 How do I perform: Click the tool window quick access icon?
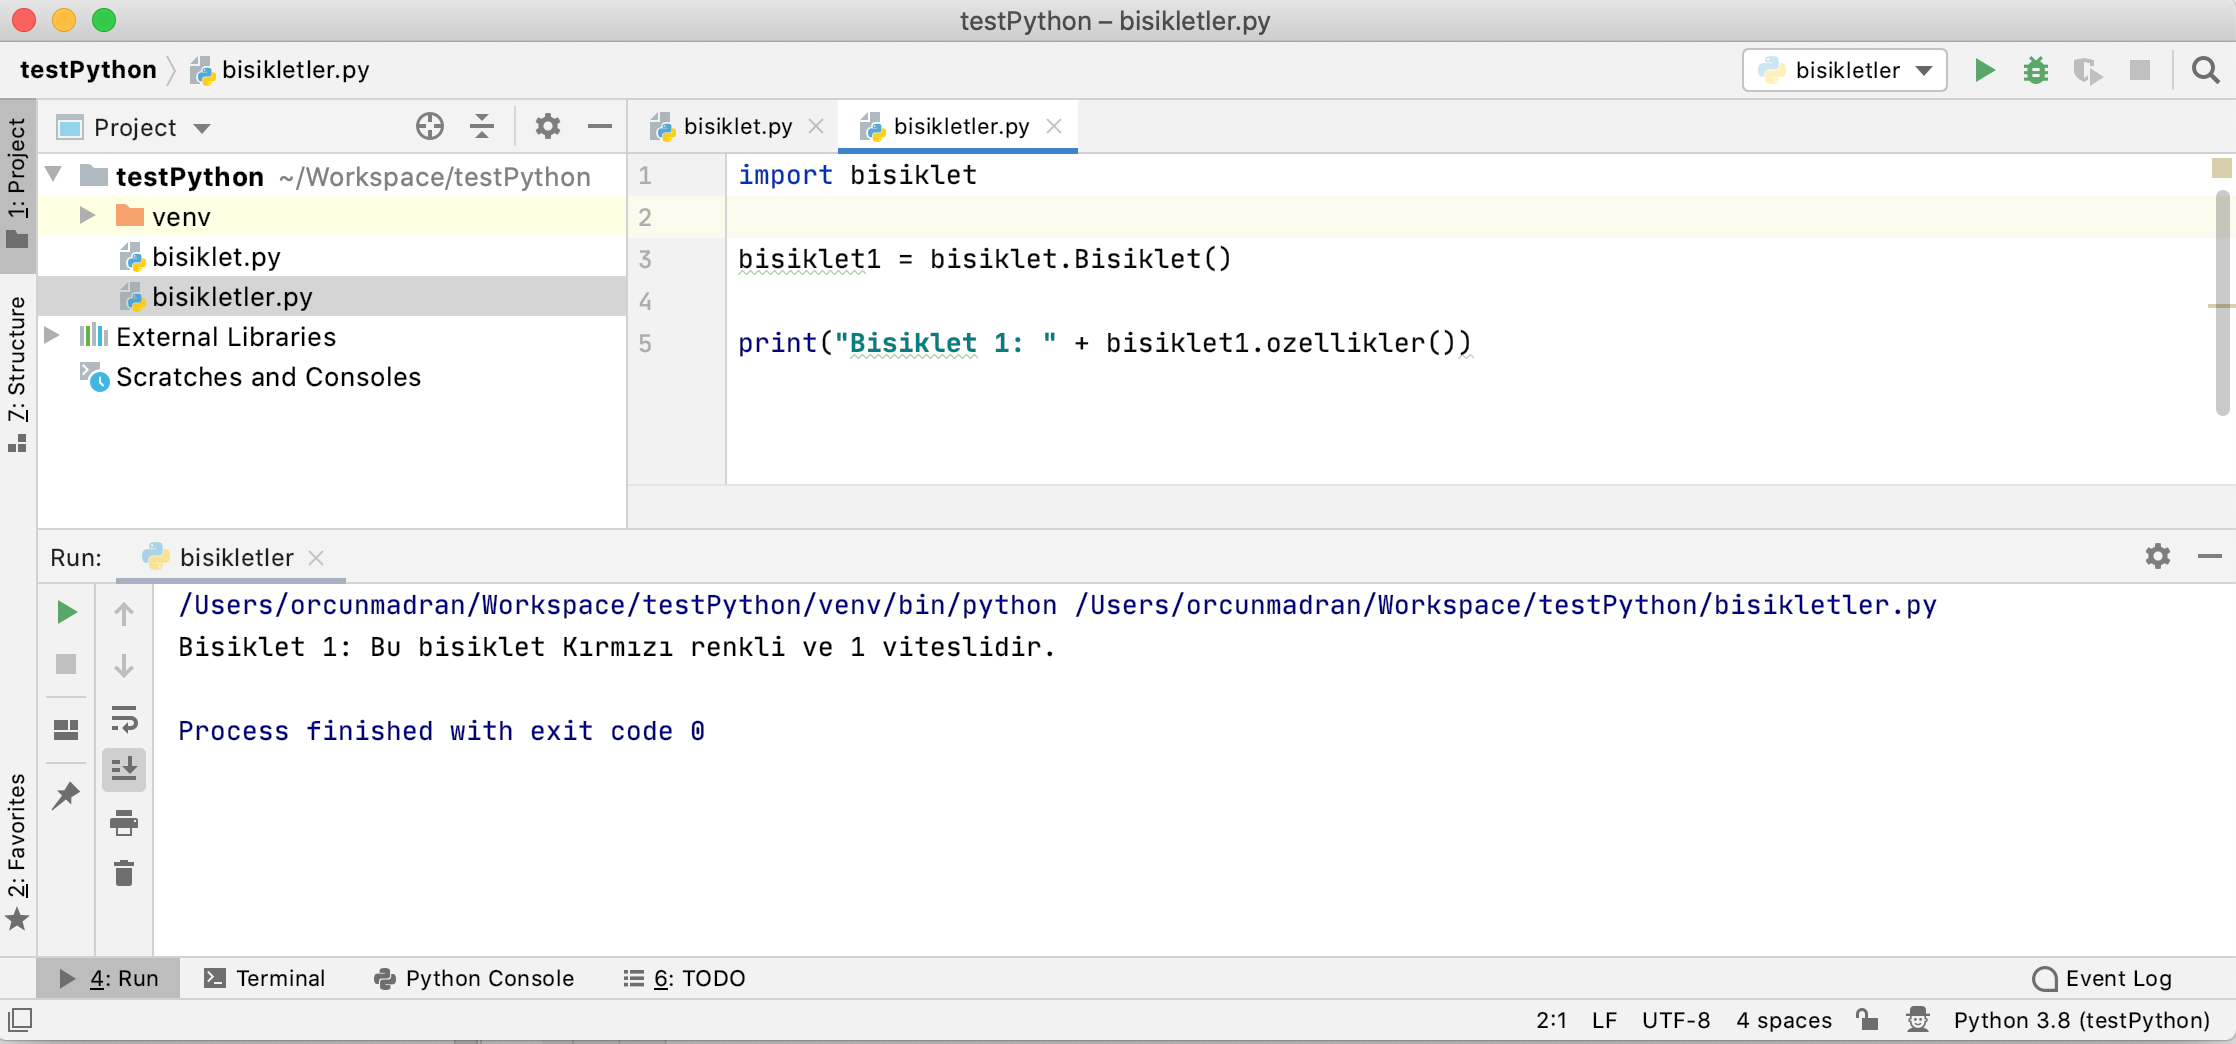[20, 1020]
